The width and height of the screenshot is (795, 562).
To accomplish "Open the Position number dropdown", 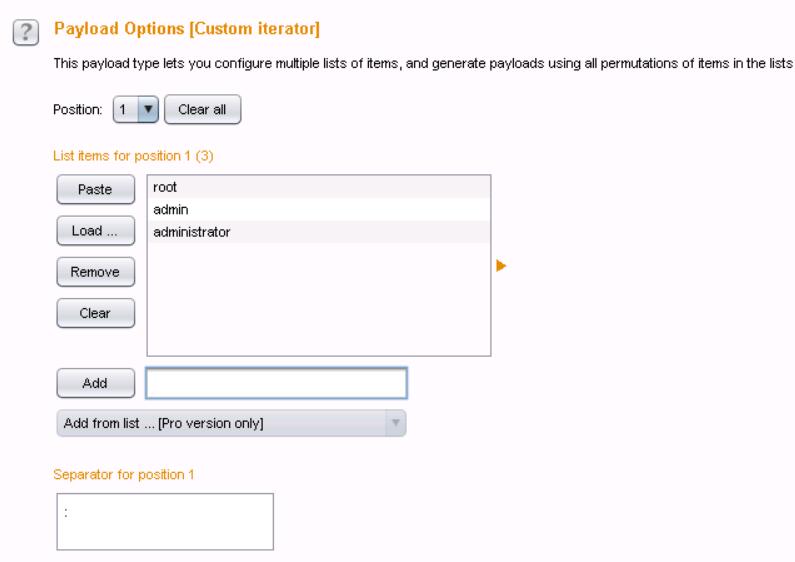I will [x=135, y=109].
